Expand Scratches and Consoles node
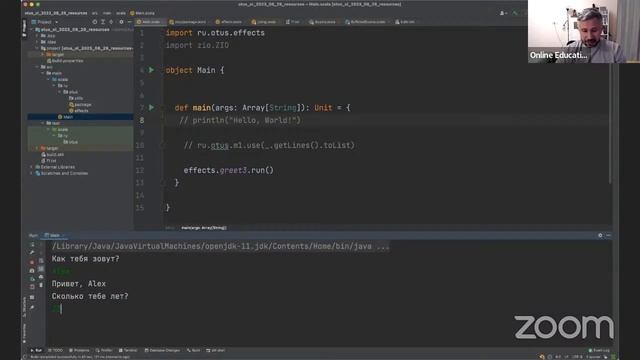 [x=32, y=173]
